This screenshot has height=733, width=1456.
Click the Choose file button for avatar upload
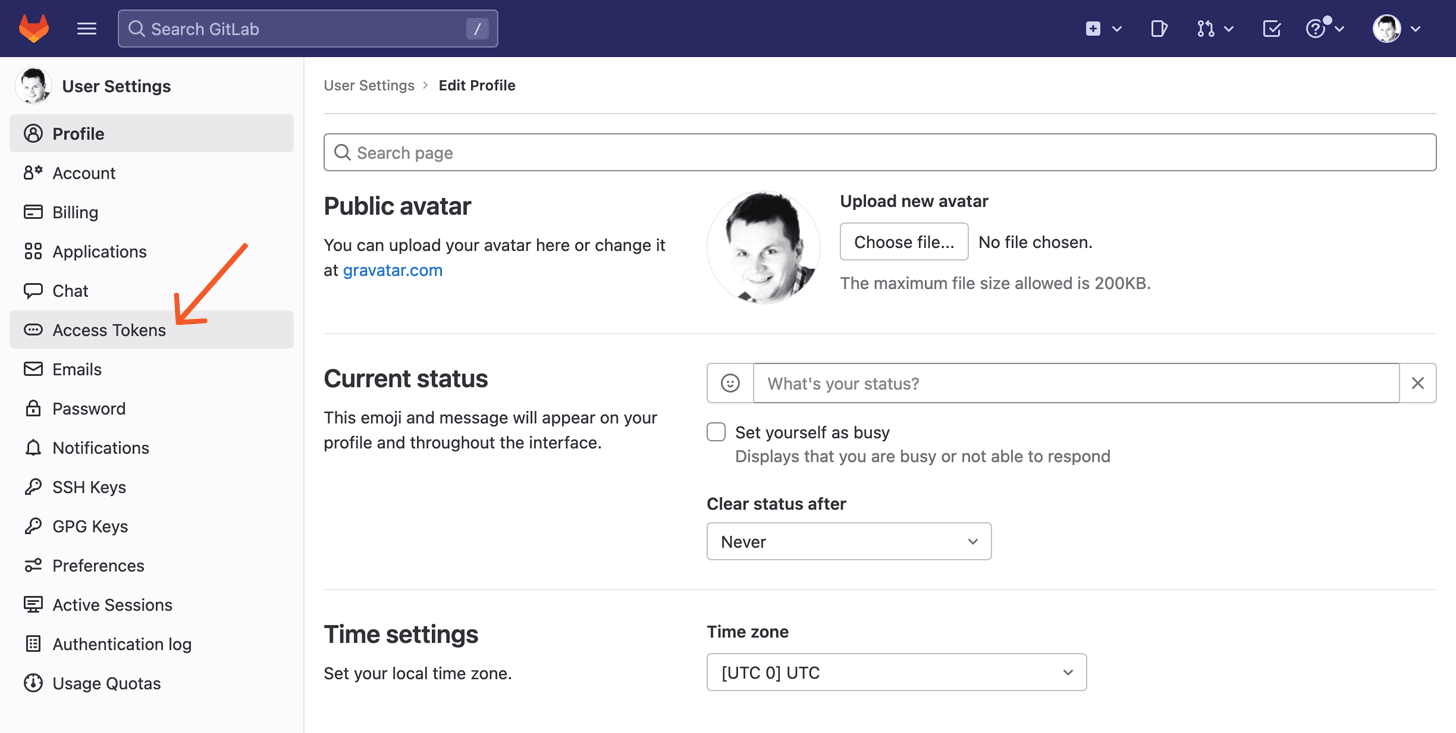pos(903,241)
